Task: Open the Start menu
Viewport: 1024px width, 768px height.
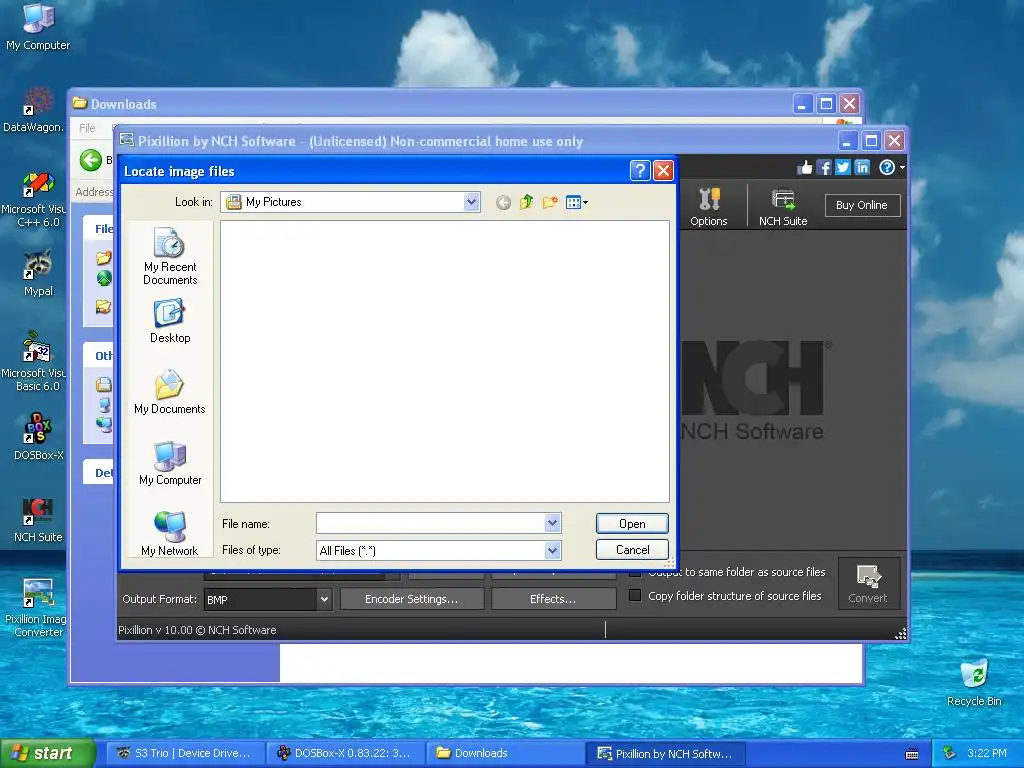Action: pyautogui.click(x=47, y=753)
